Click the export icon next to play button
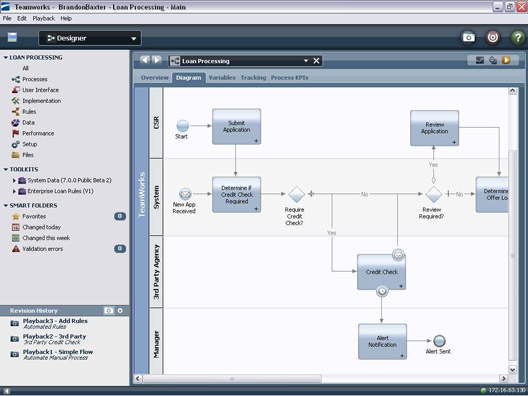528x396 pixels. [493, 60]
